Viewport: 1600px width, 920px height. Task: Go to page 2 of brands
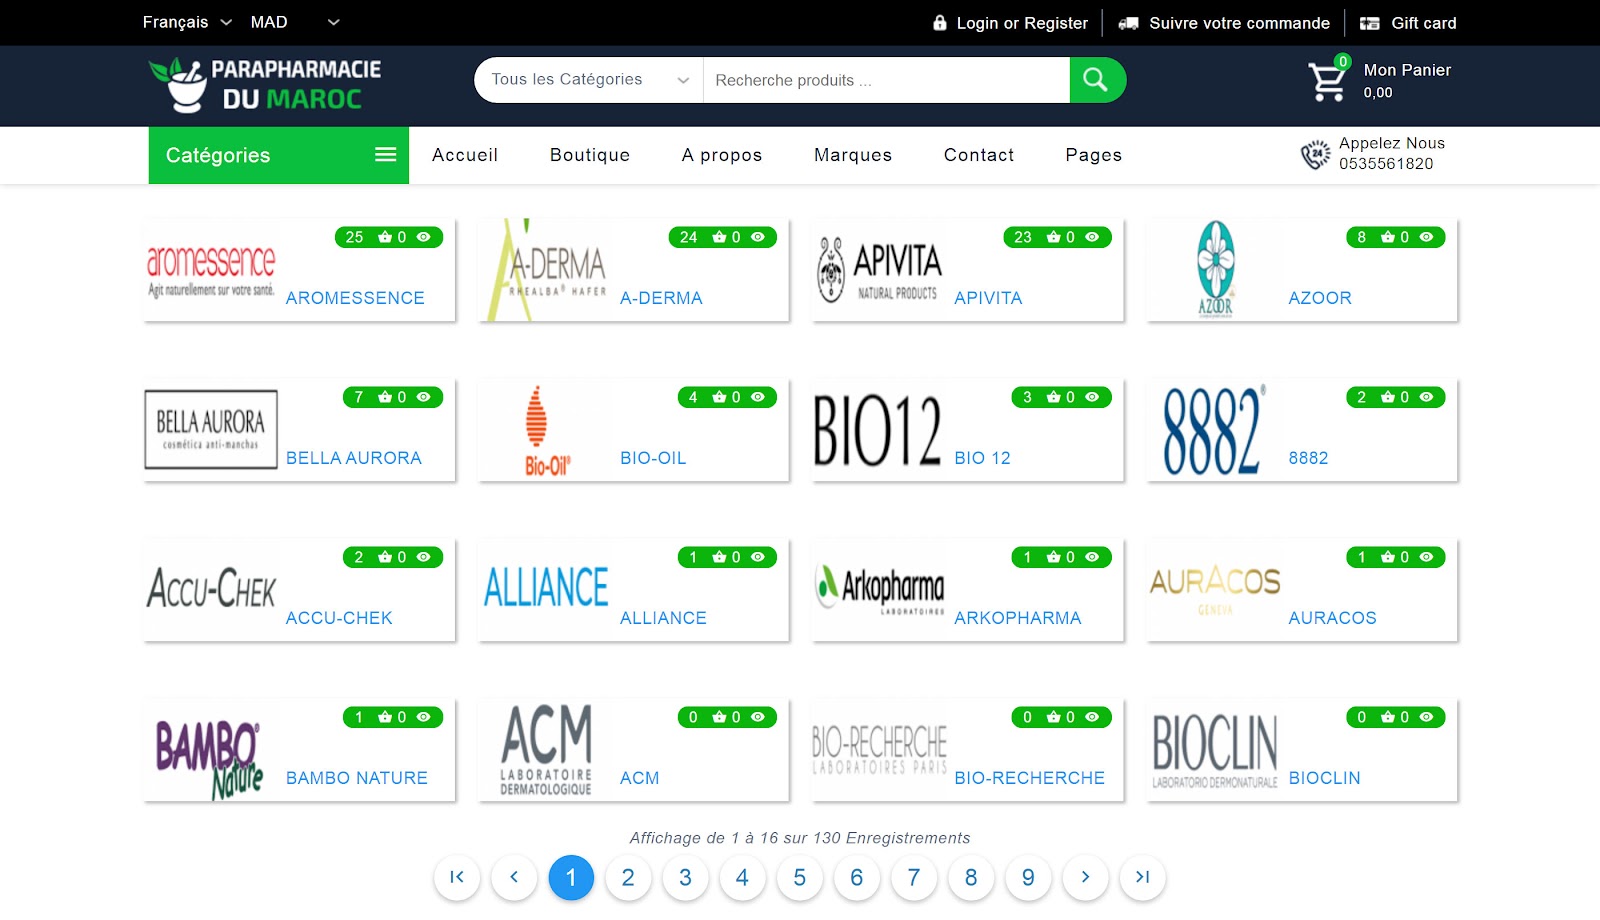(628, 878)
